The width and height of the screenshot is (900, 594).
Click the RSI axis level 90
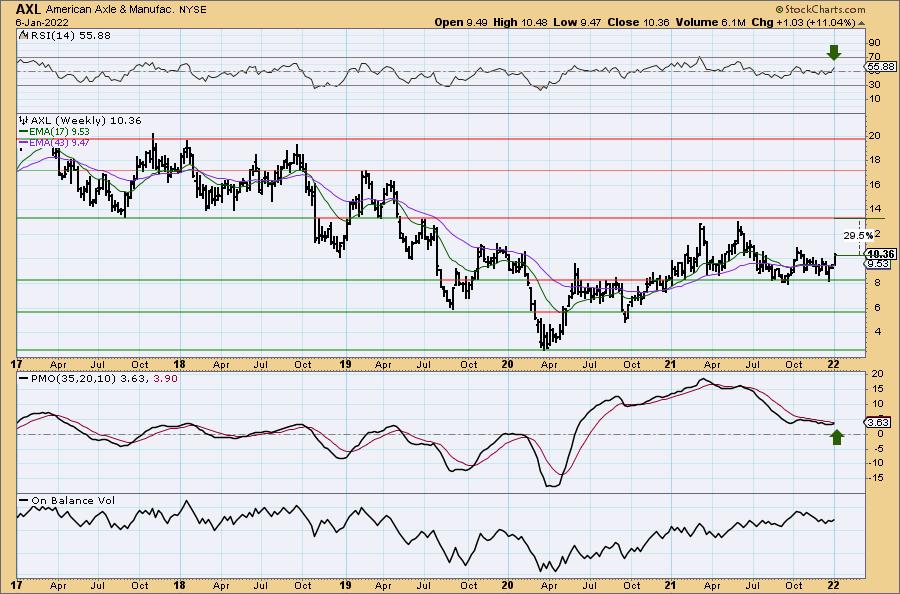pyautogui.click(x=874, y=43)
